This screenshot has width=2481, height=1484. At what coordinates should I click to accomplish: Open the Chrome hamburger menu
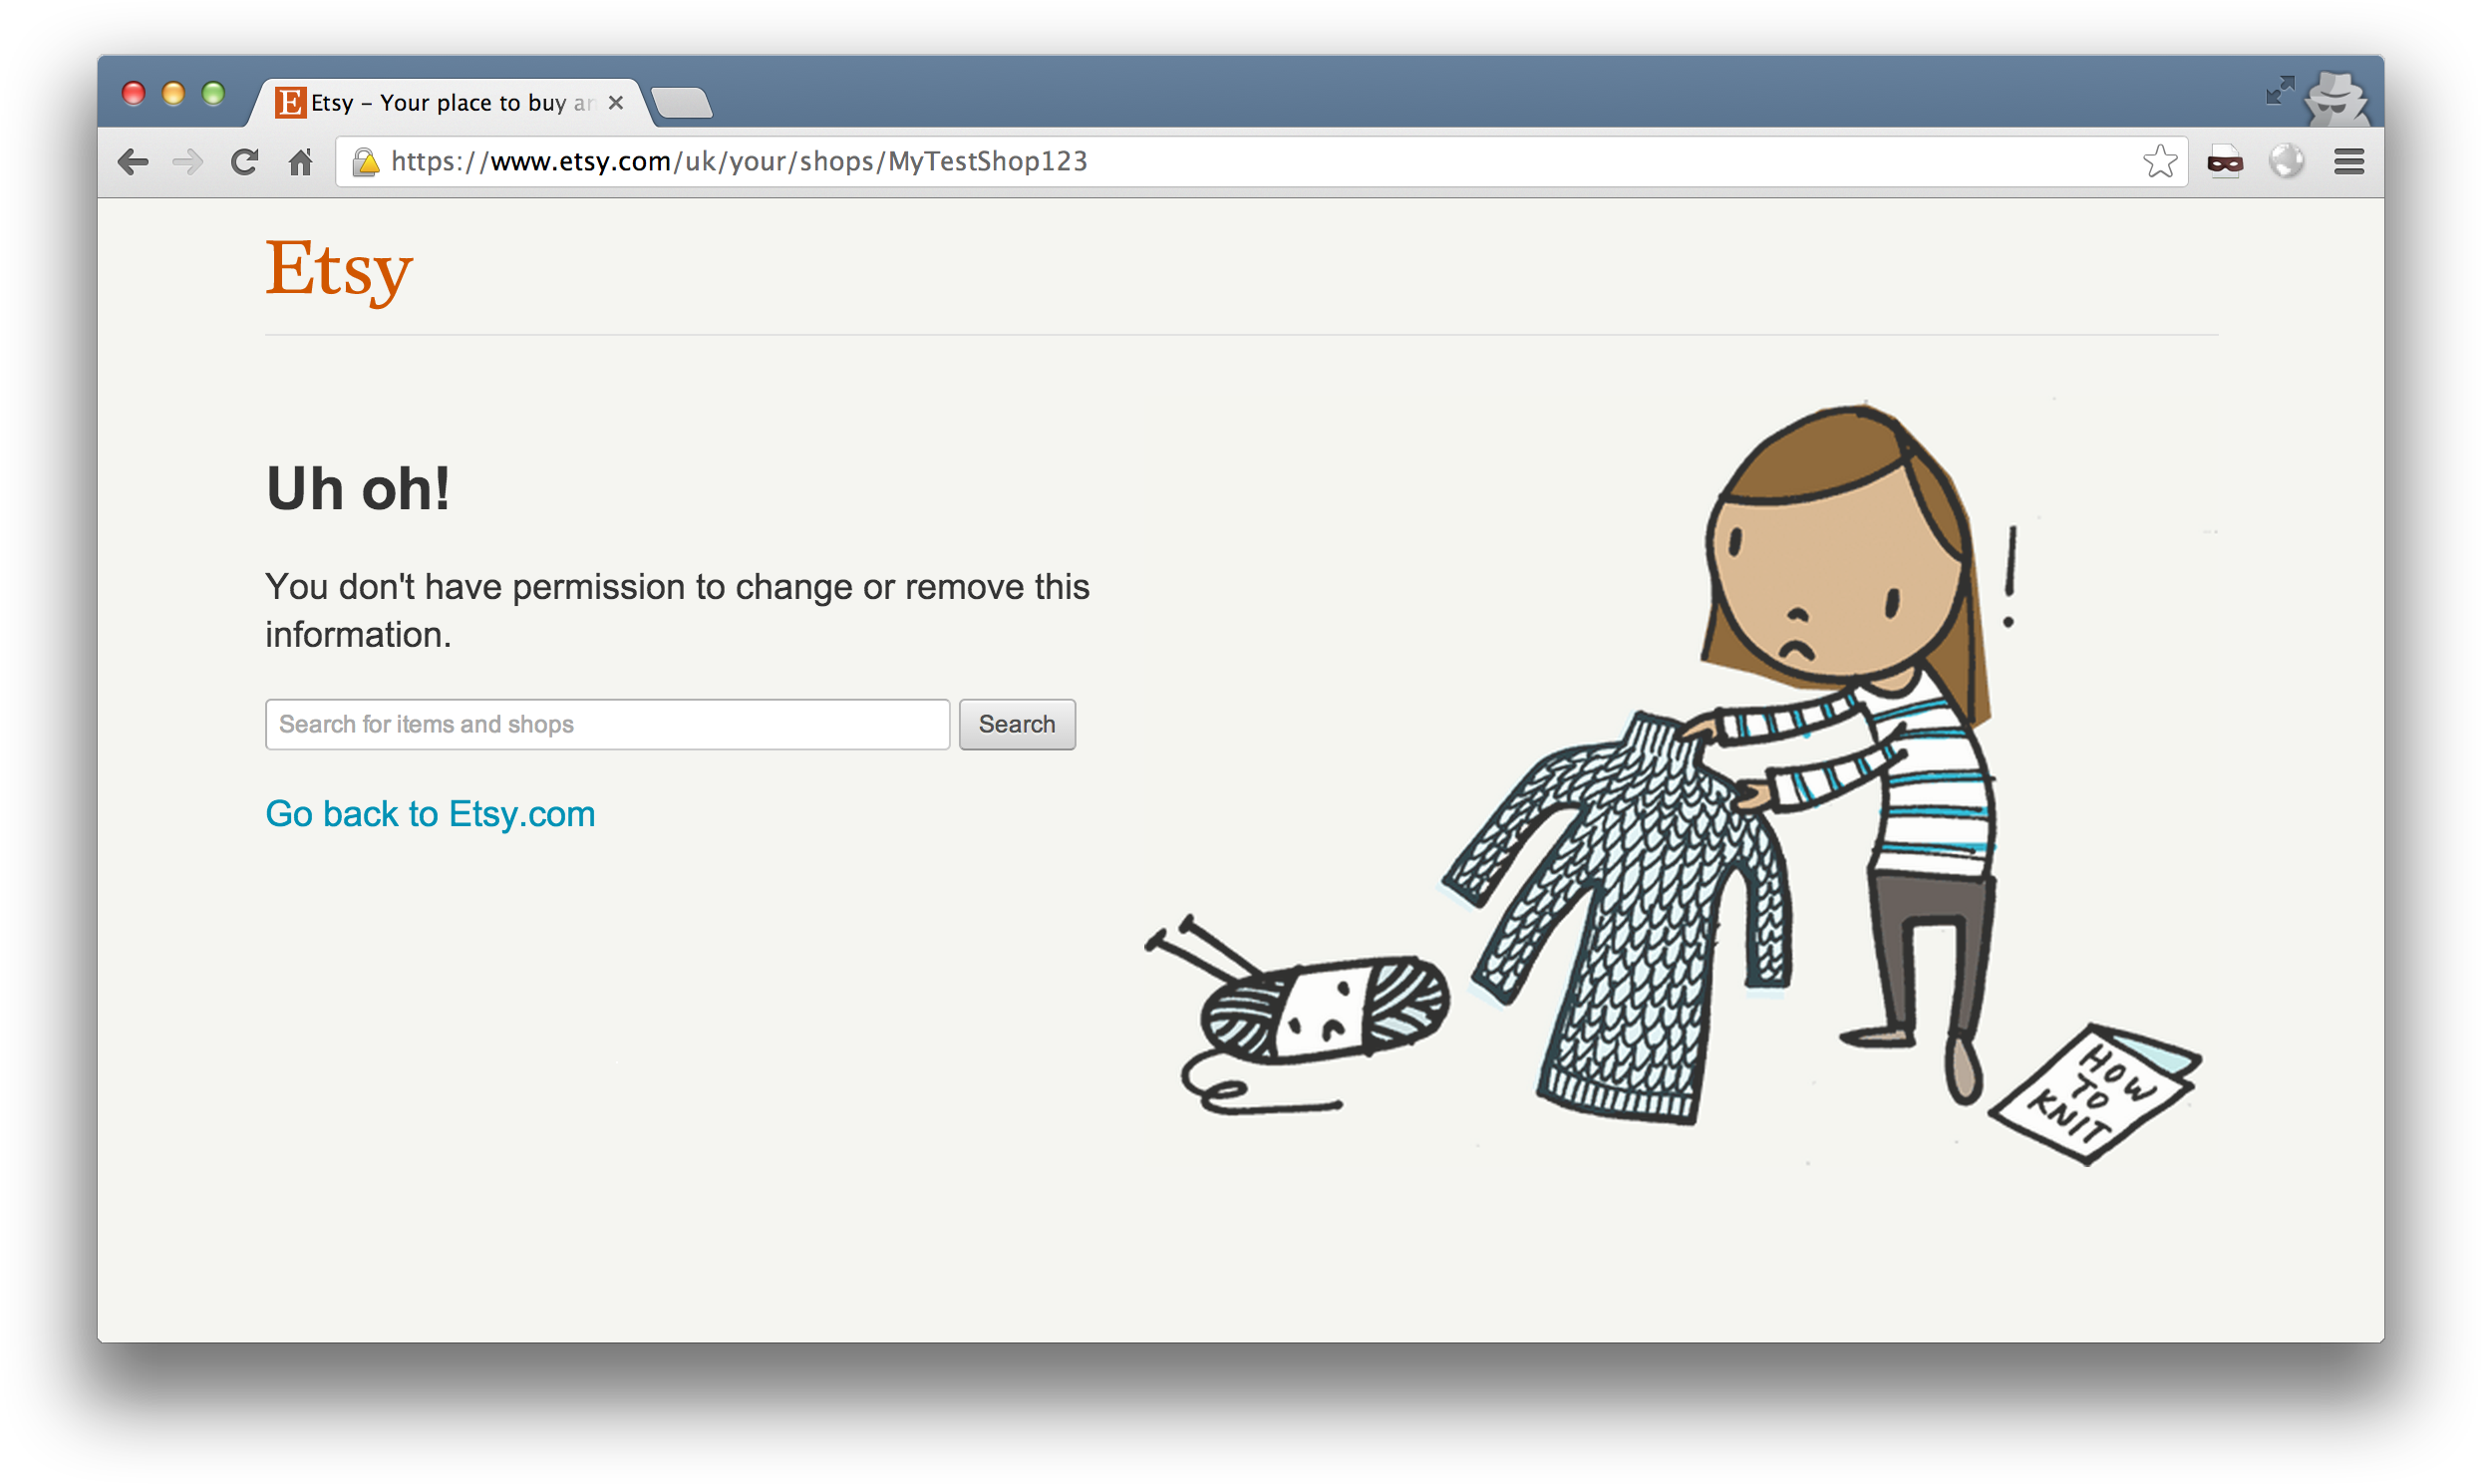coord(2348,162)
